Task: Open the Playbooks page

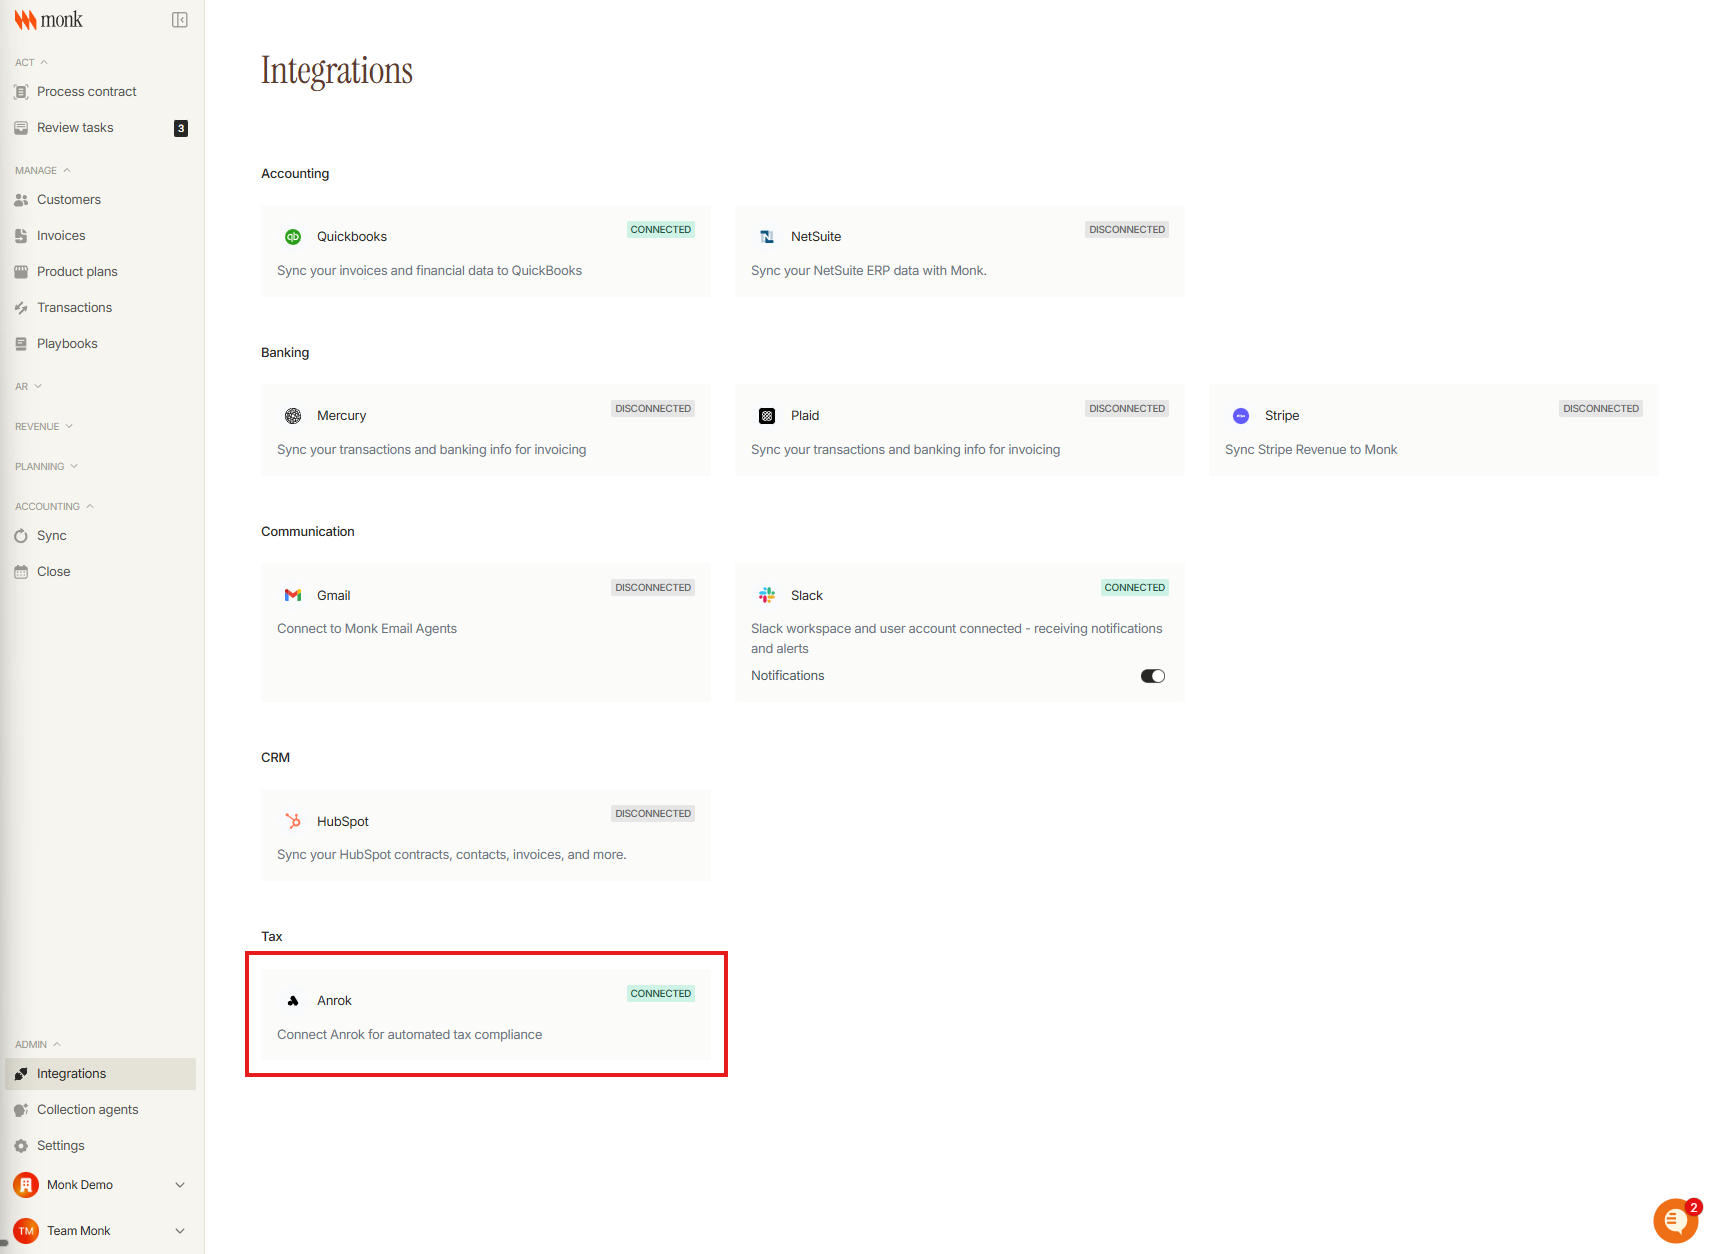Action: click(67, 344)
